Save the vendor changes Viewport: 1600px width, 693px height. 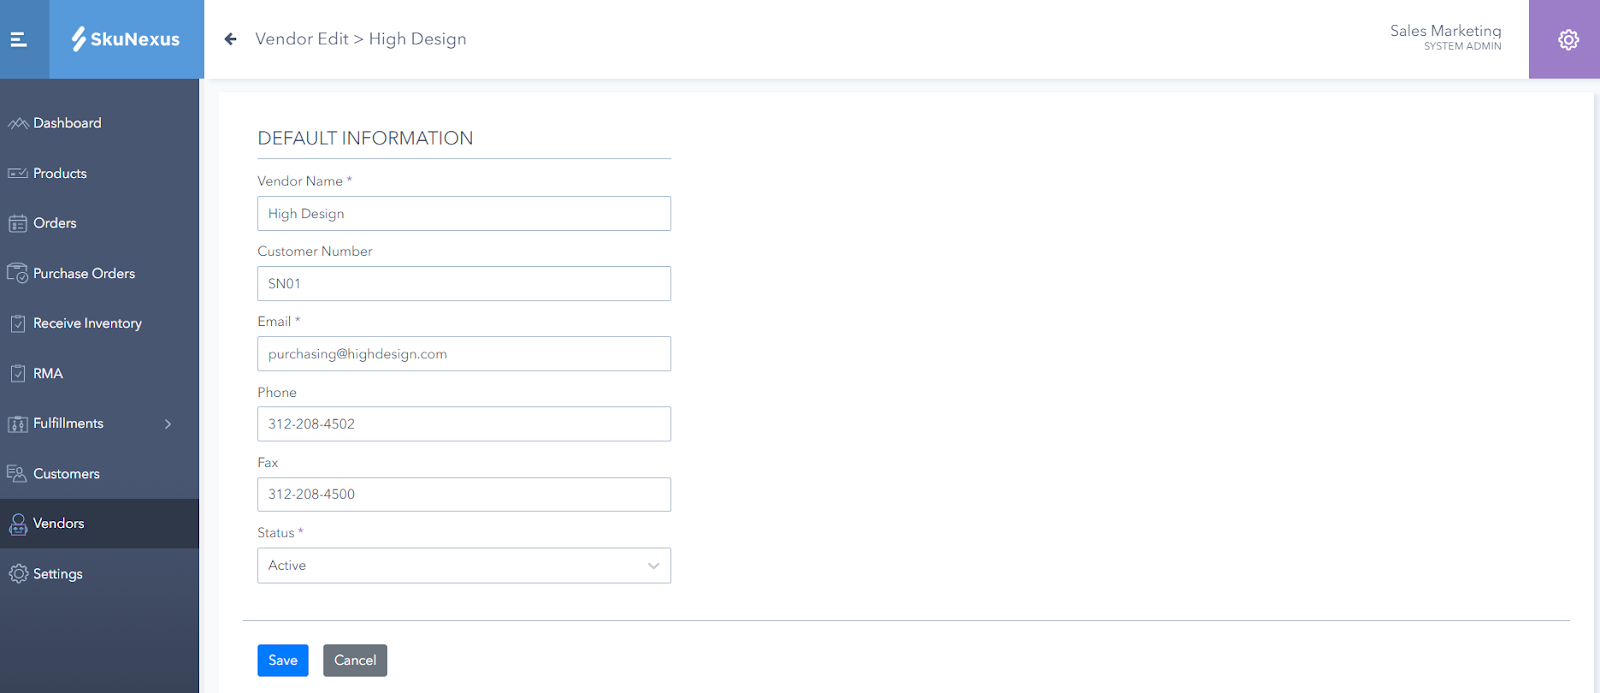[x=283, y=660]
